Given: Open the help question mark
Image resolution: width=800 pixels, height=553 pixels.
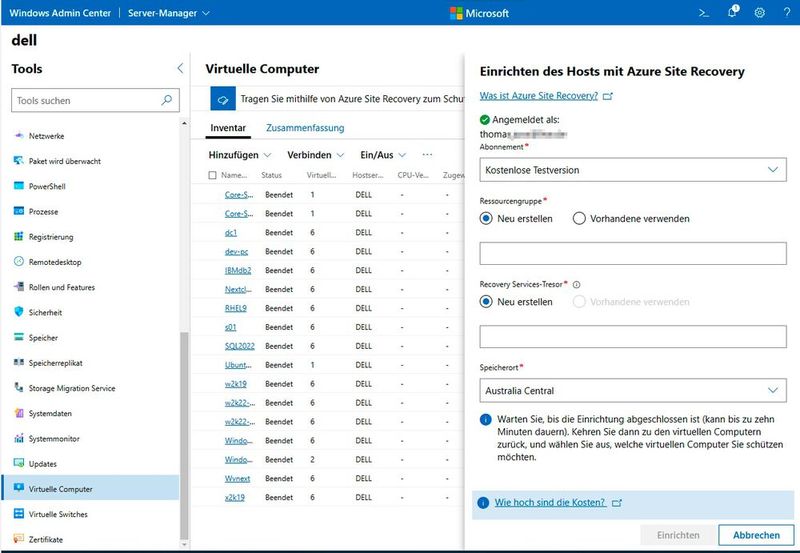Looking at the screenshot, I should coord(787,13).
